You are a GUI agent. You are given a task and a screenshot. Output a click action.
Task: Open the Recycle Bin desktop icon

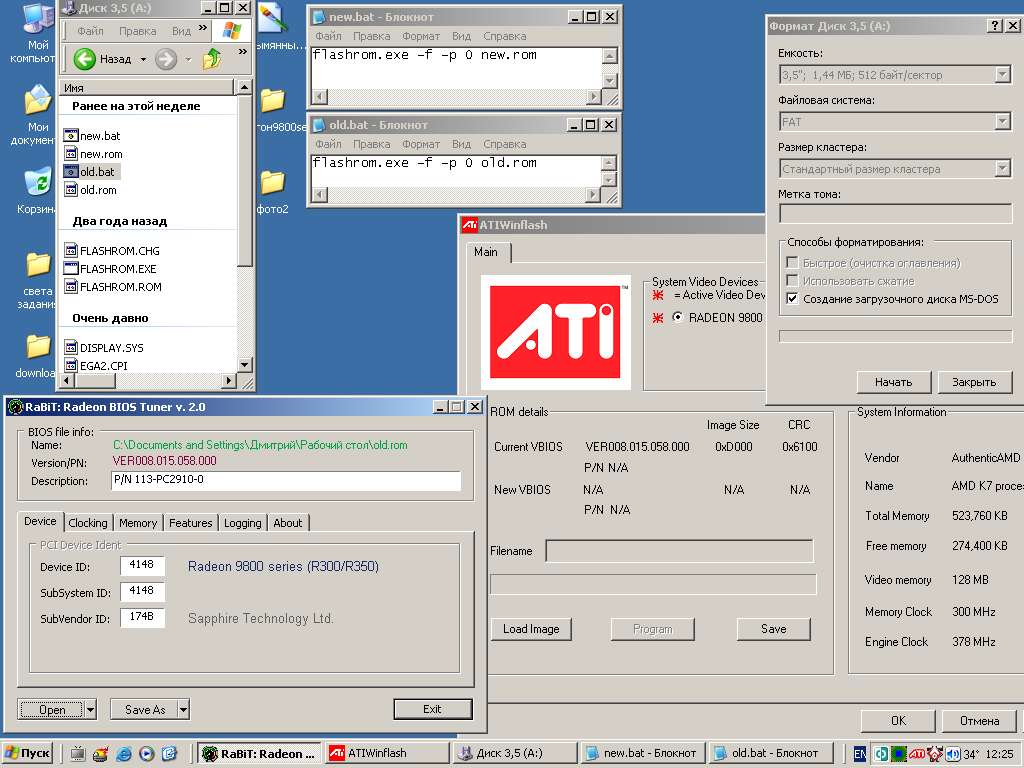(38, 181)
